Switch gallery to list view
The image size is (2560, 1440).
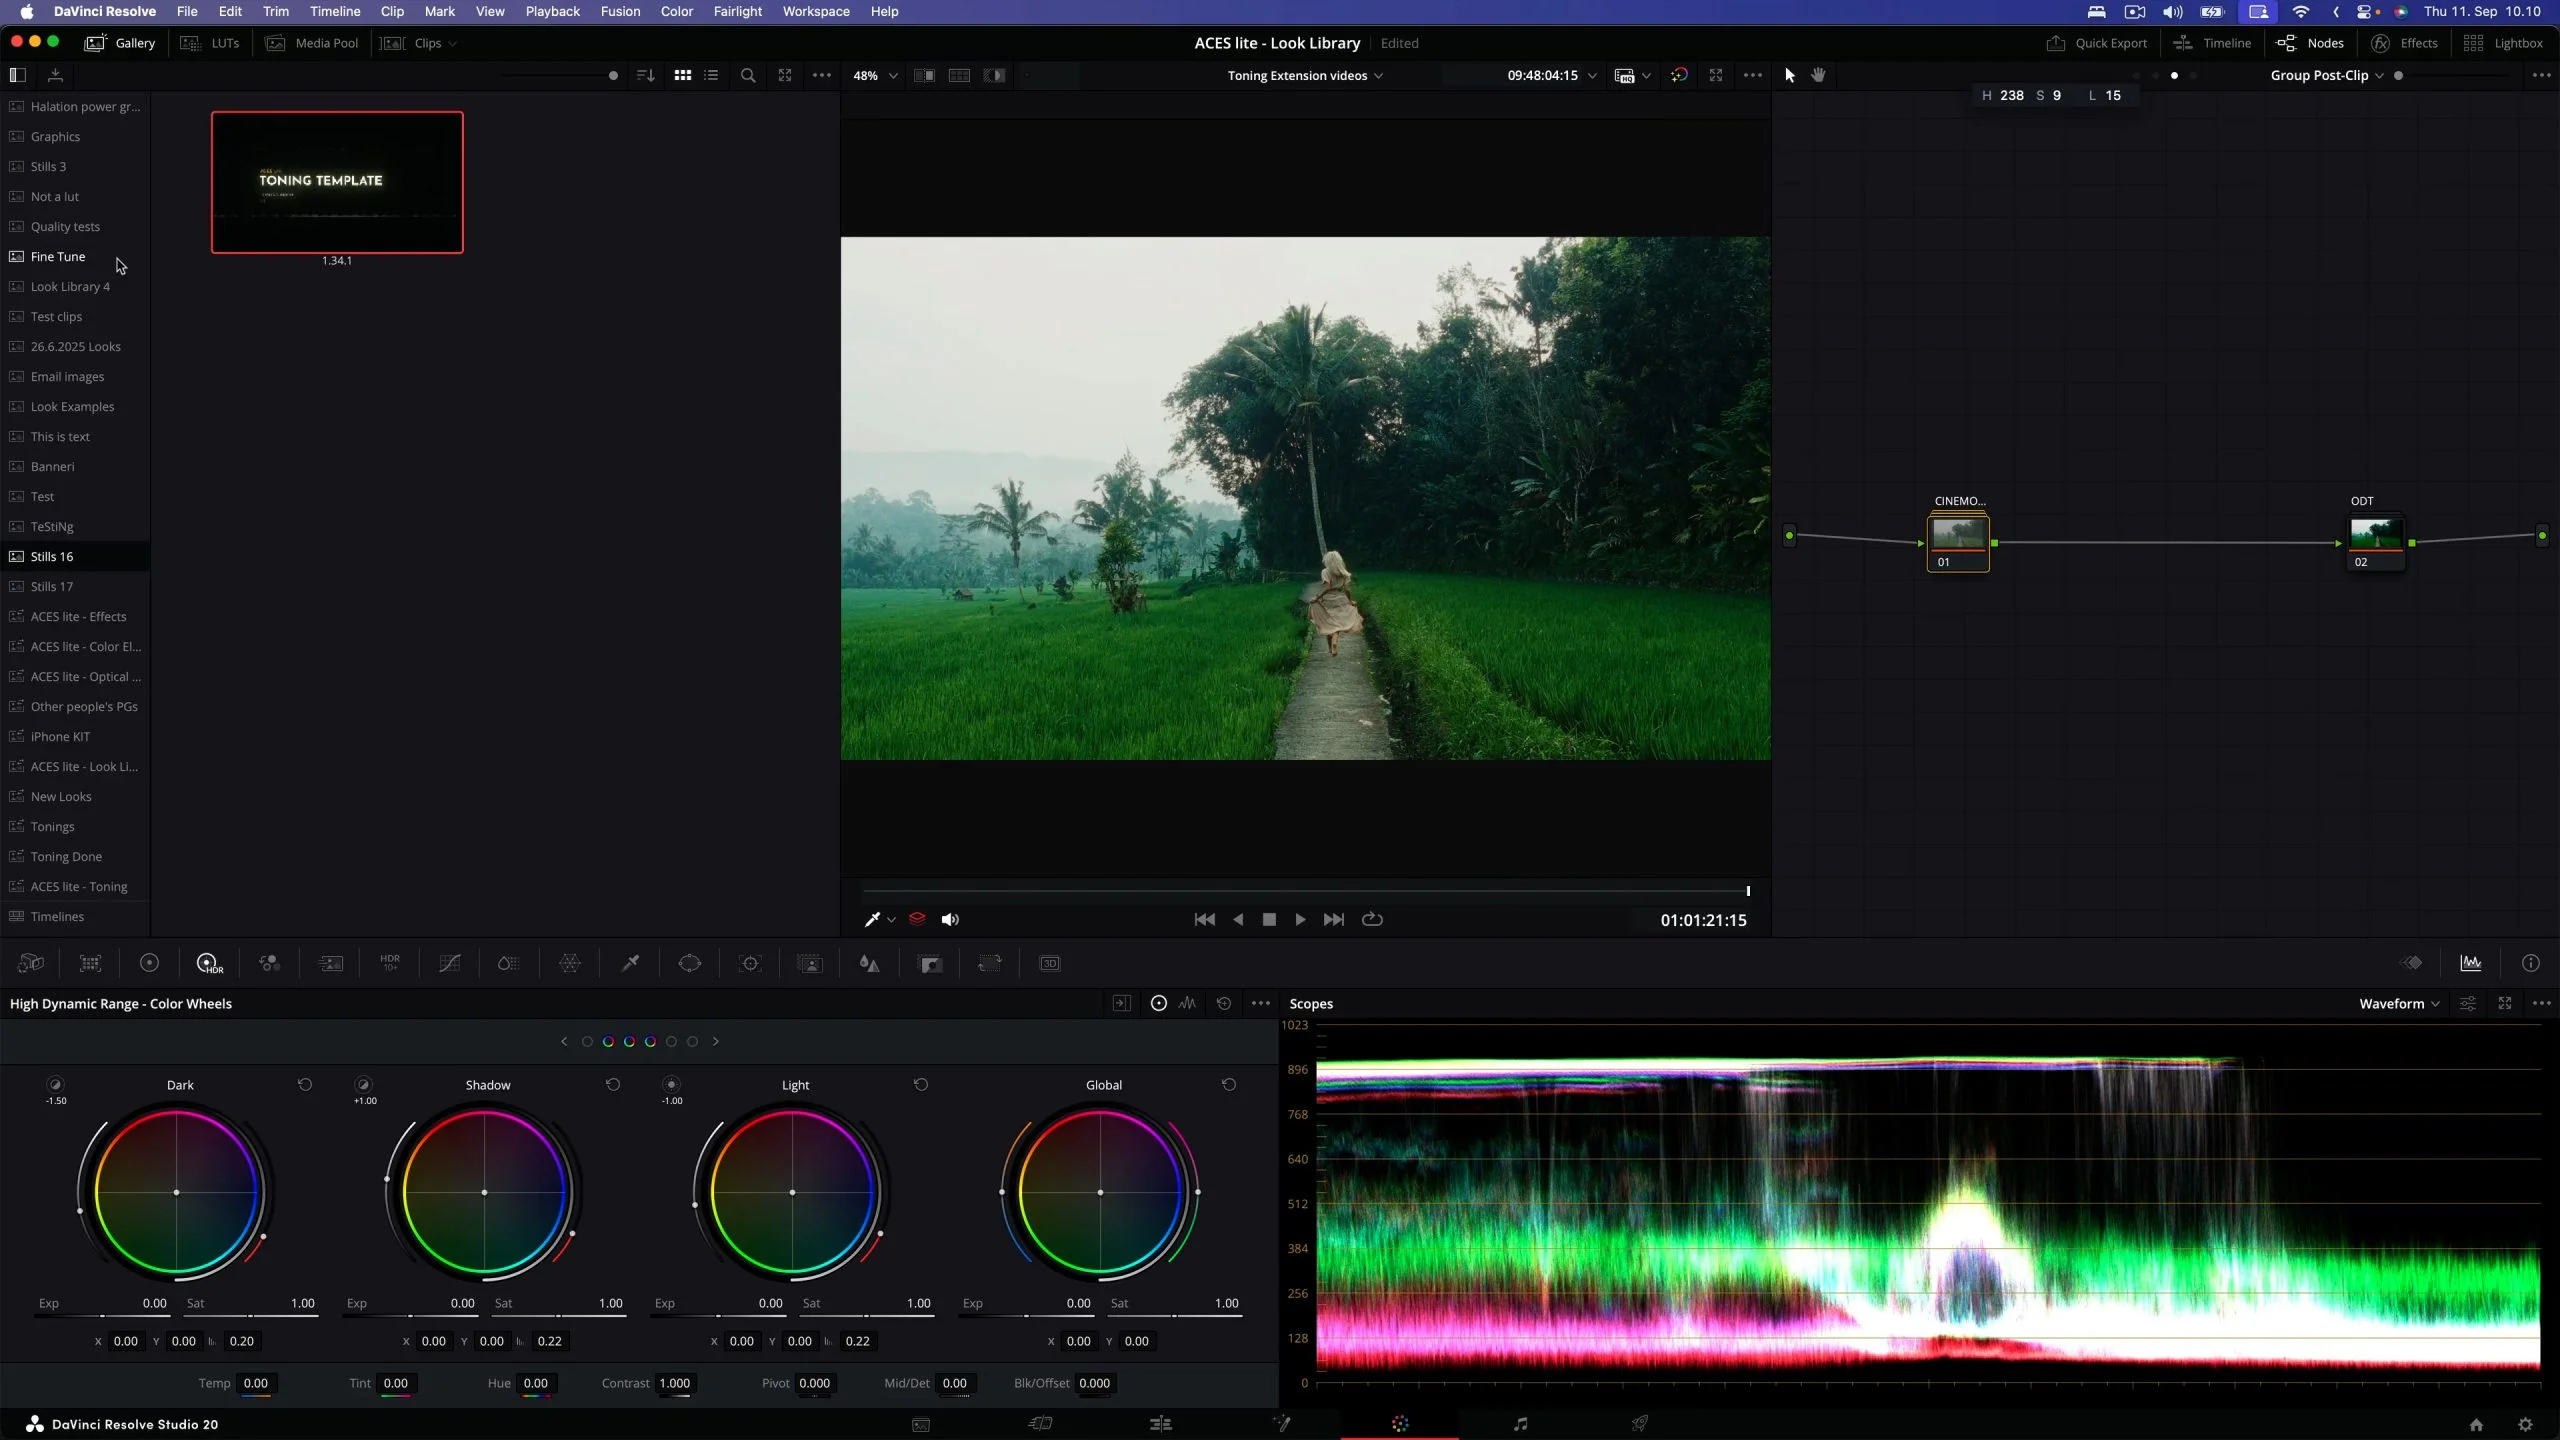coord(711,75)
